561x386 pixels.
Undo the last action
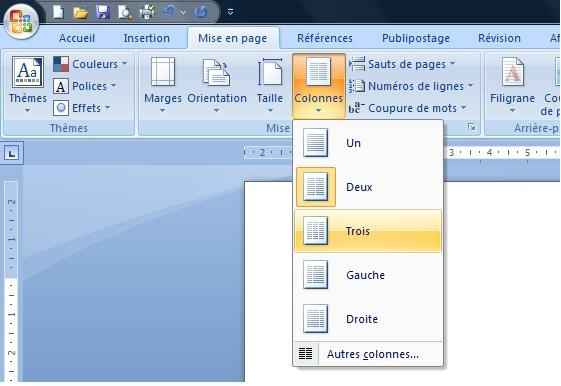pyautogui.click(x=169, y=13)
